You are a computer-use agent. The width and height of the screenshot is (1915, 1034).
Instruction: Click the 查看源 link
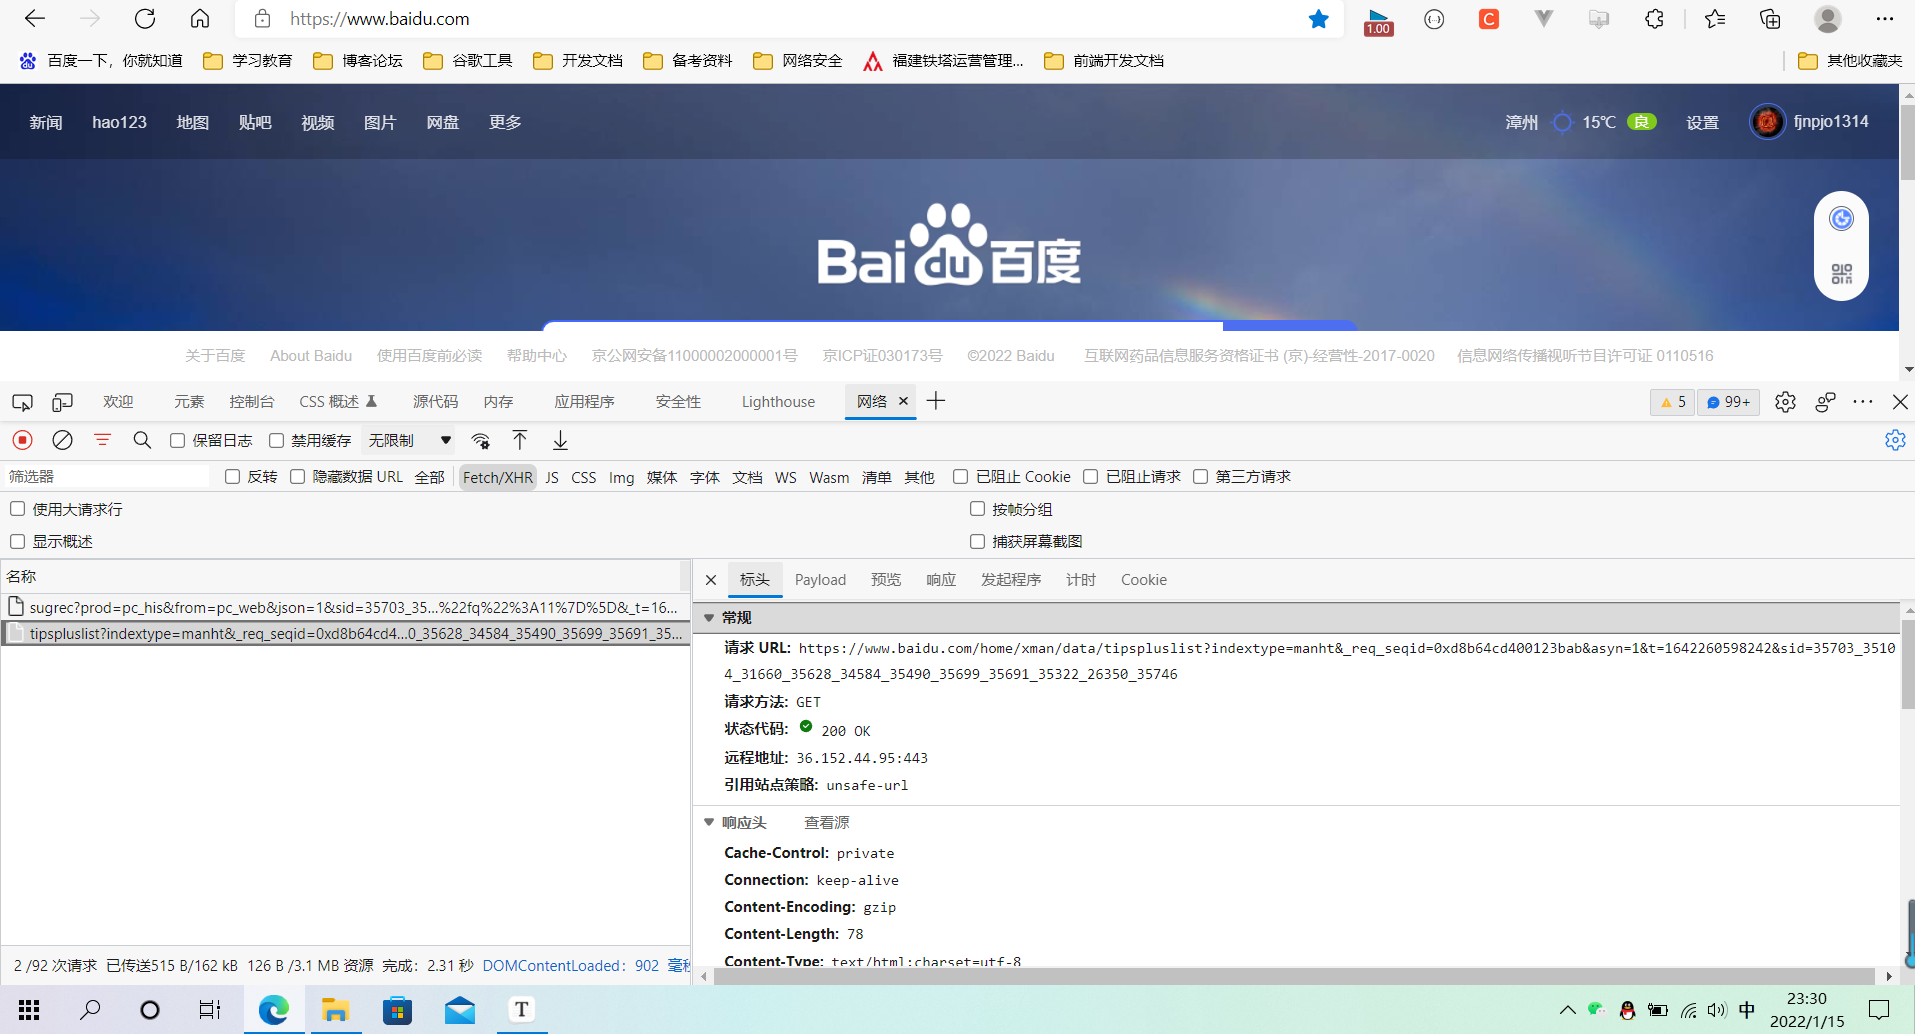pos(825,822)
